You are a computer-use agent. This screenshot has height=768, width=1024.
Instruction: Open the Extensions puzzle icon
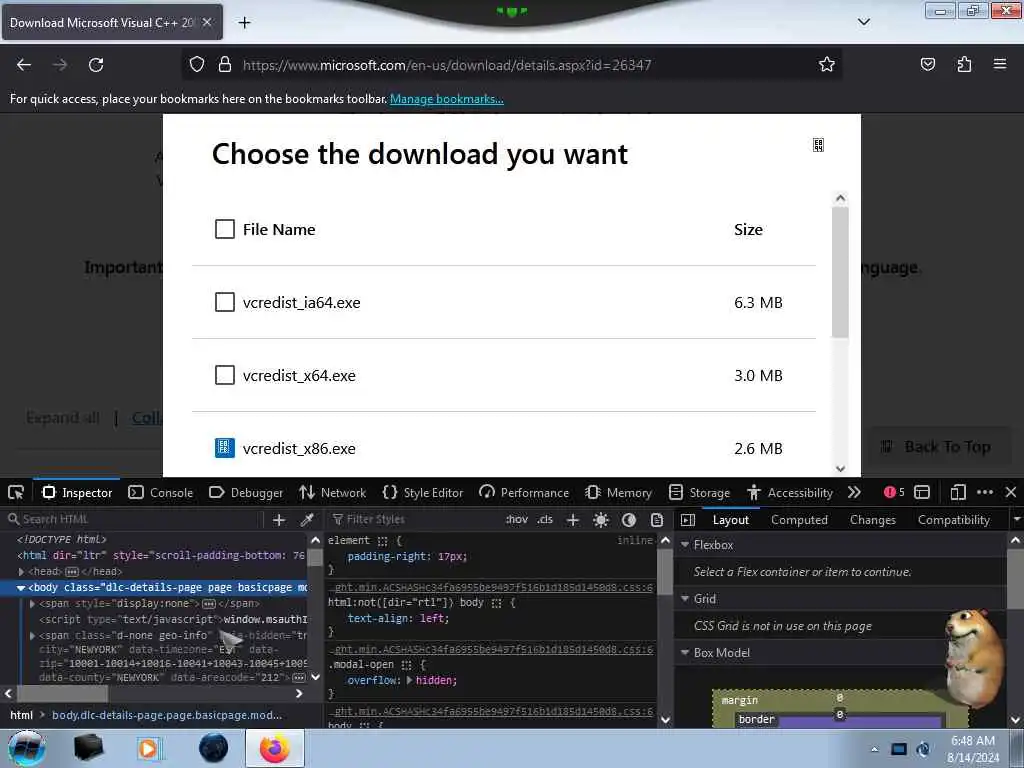pyautogui.click(x=964, y=64)
